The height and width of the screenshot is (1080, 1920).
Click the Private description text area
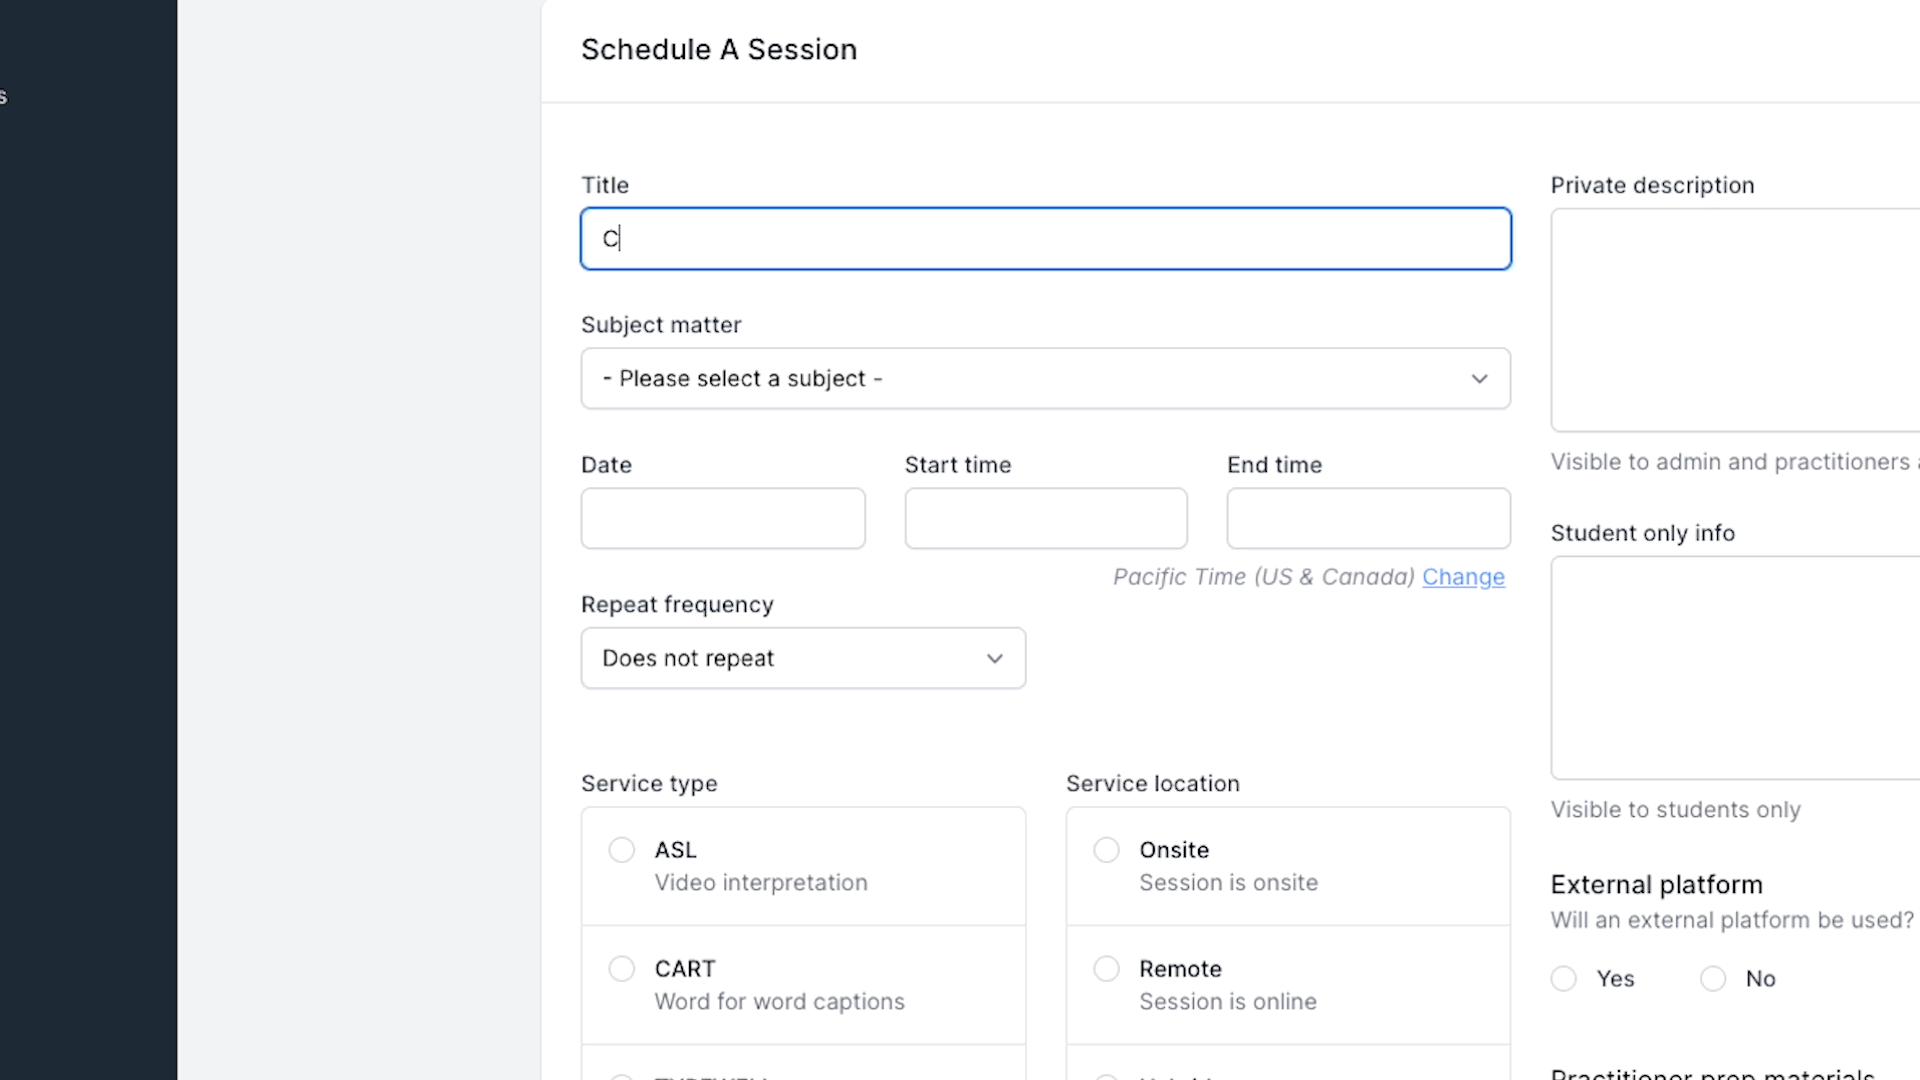[1735, 320]
